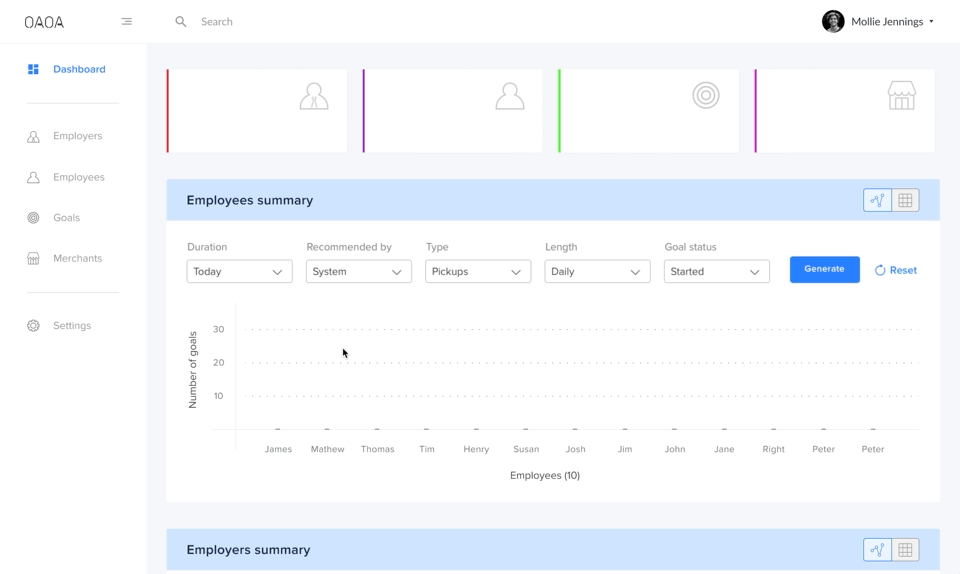Expand the Recommended by System dropdown
This screenshot has height=574, width=960.
[358, 272]
